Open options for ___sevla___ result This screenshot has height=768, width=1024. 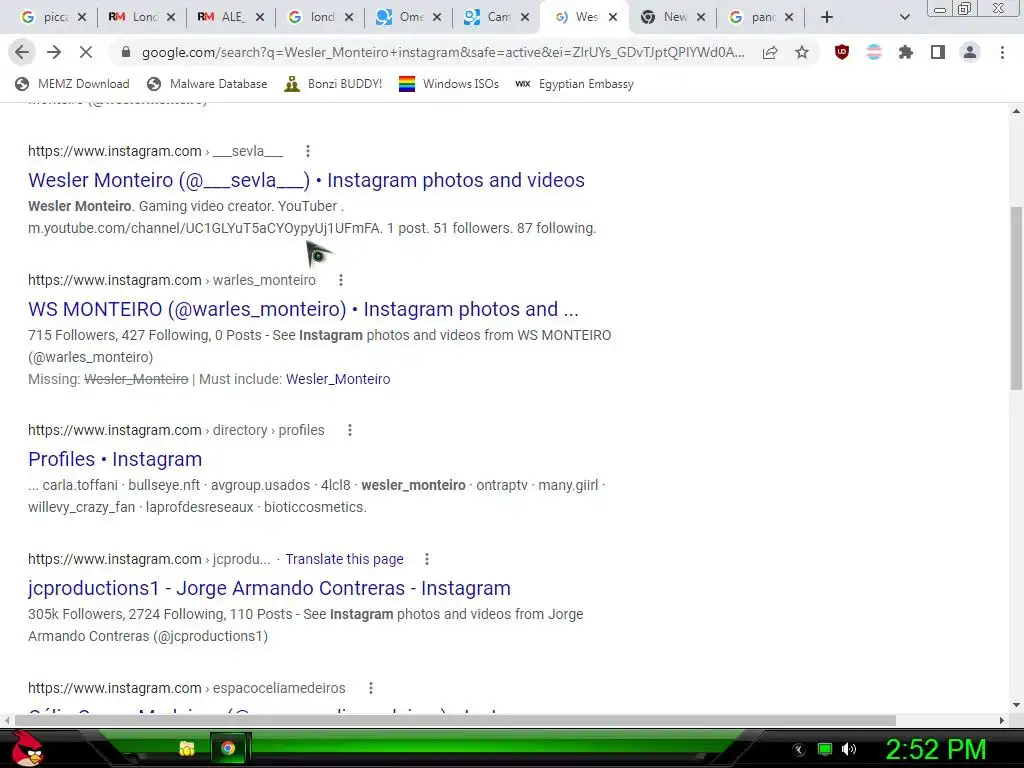pyautogui.click(x=308, y=151)
